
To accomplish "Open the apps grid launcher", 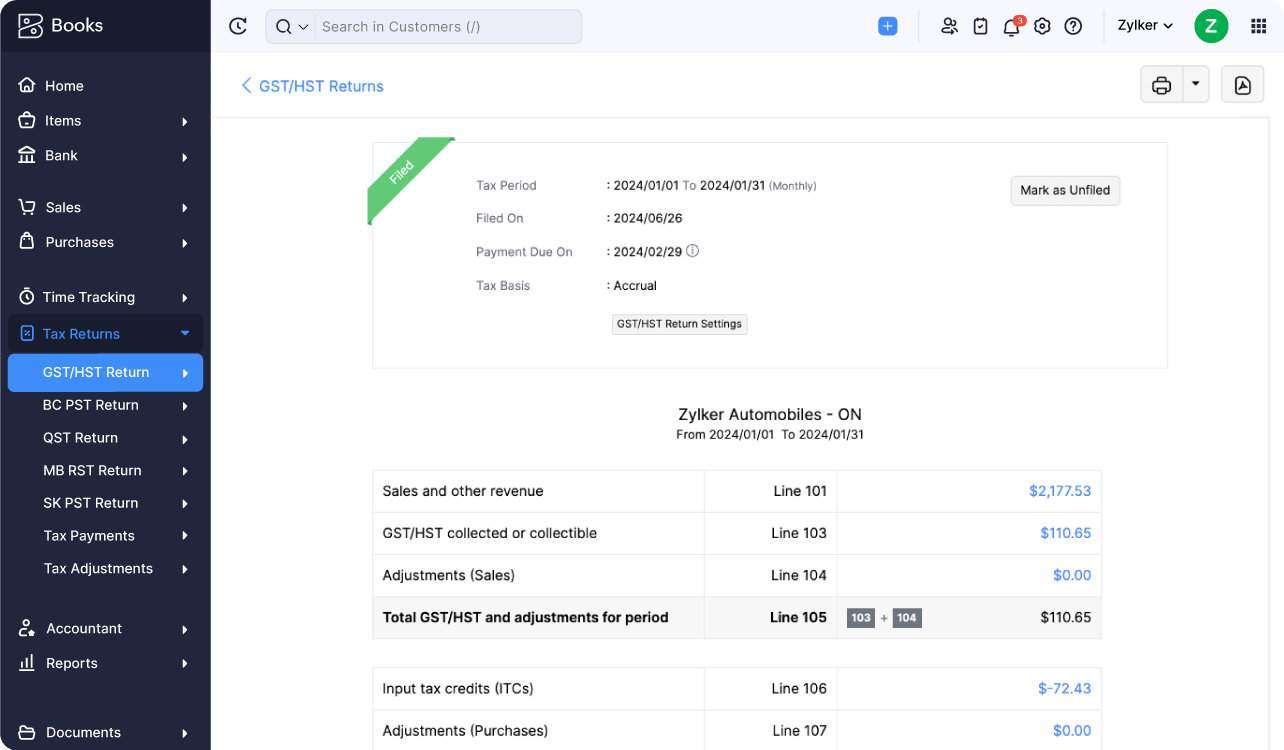I will pos(1257,27).
